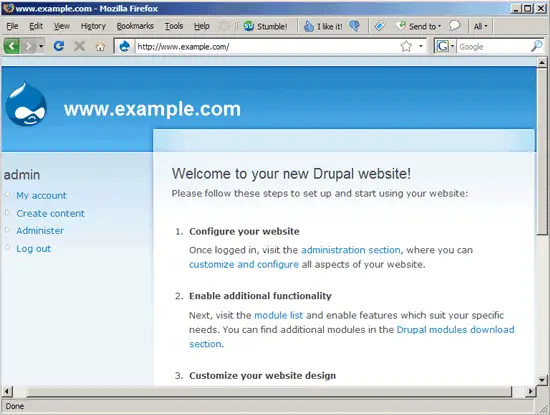550x415 pixels.
Task: Open the Tools menu
Action: pyautogui.click(x=174, y=26)
